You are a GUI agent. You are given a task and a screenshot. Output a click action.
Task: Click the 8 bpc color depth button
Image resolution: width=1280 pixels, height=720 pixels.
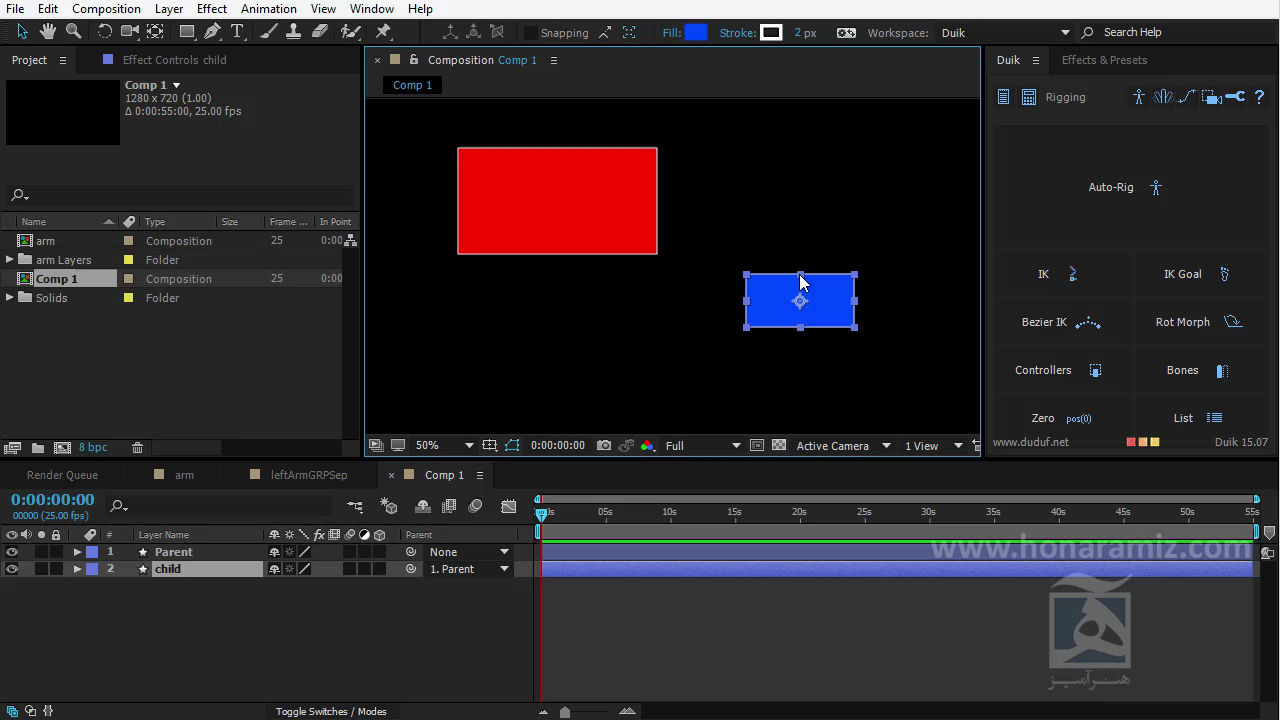tap(93, 448)
